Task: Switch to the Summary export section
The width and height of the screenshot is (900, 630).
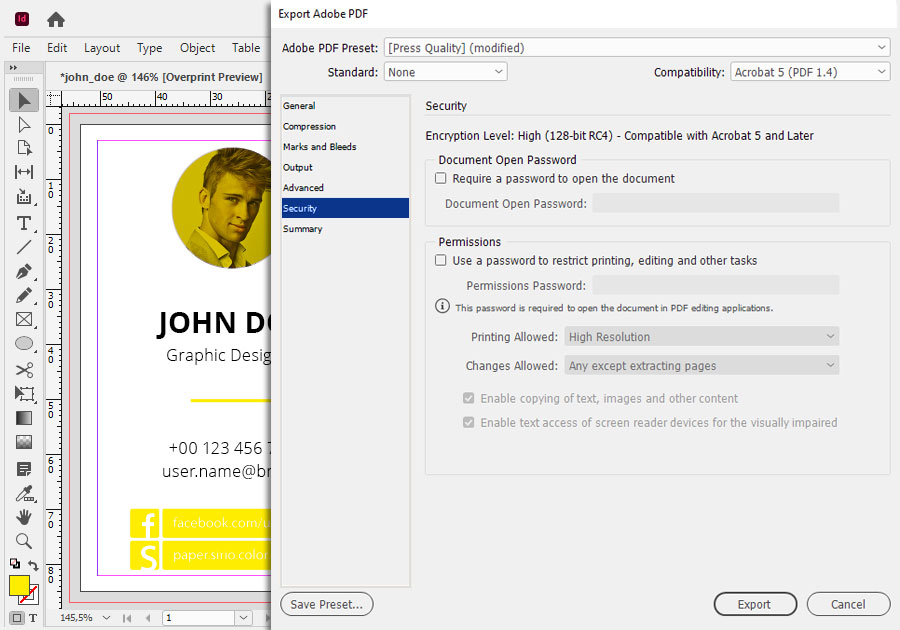Action: click(345, 229)
